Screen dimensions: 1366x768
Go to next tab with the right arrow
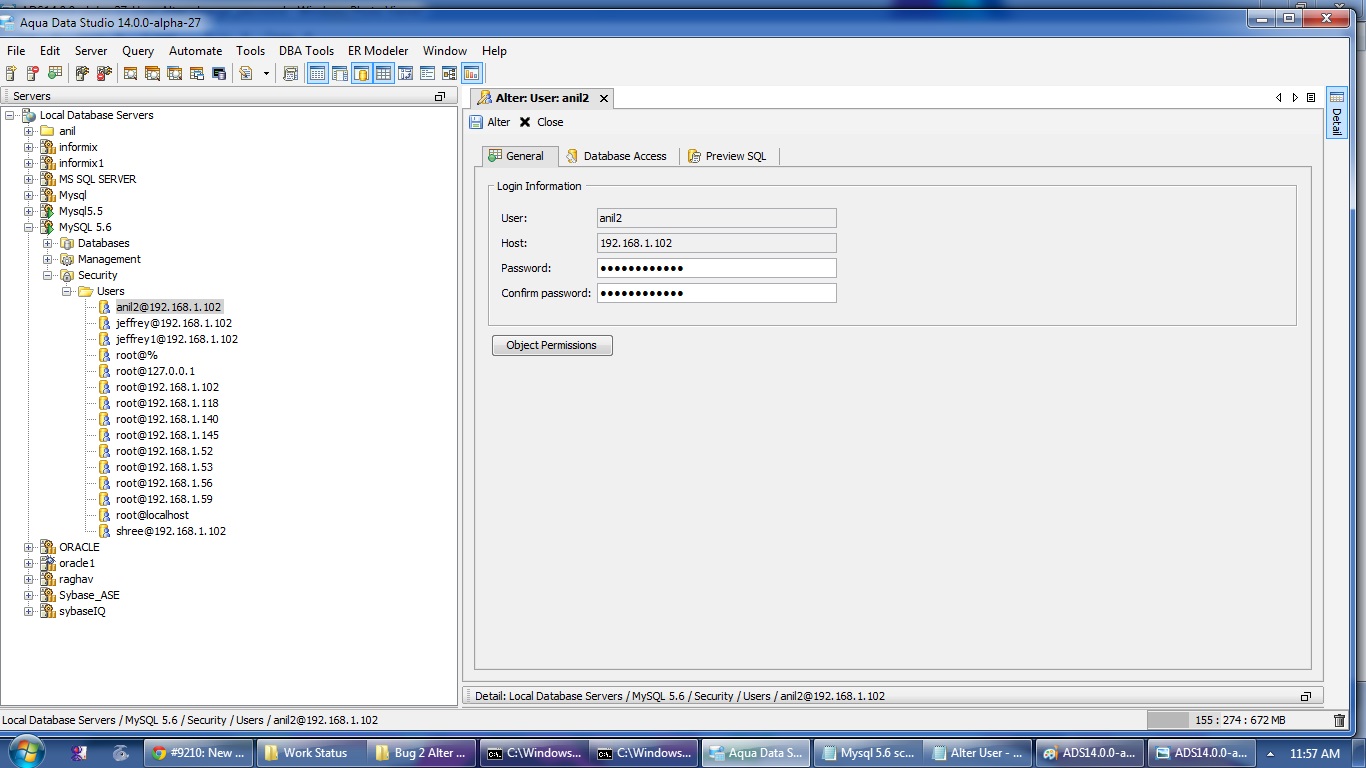[1295, 98]
